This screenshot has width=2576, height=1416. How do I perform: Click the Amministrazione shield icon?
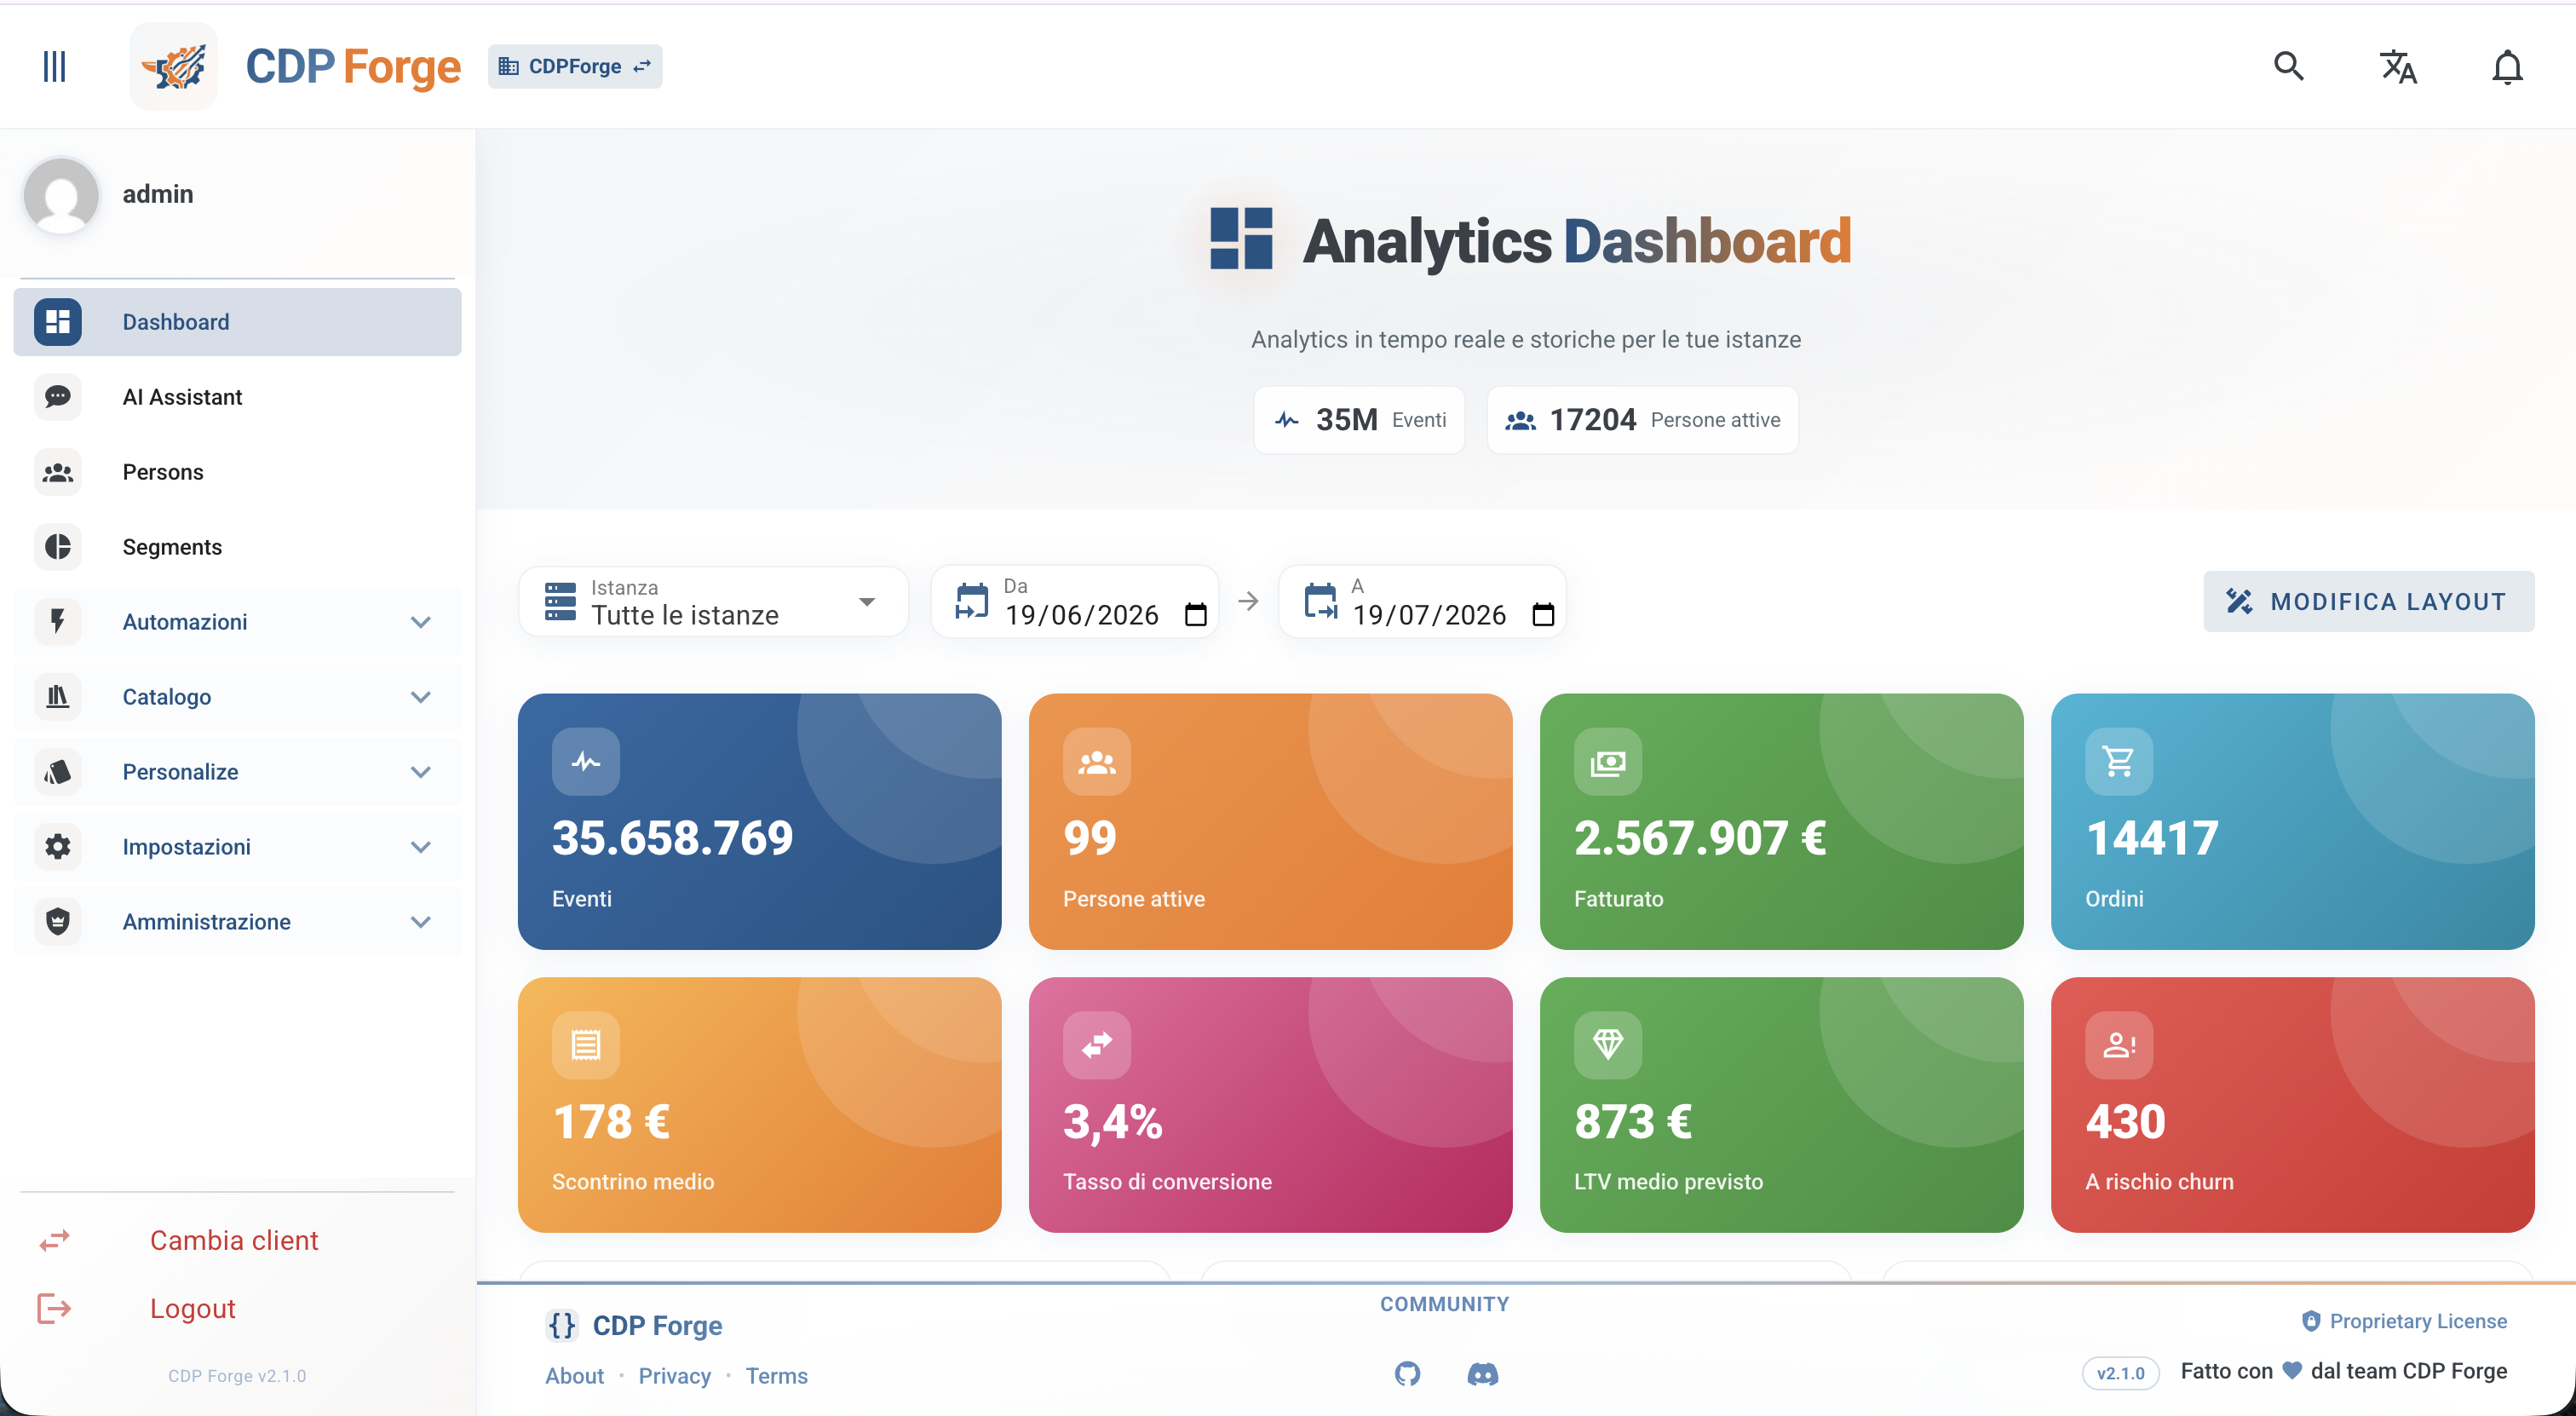[58, 922]
